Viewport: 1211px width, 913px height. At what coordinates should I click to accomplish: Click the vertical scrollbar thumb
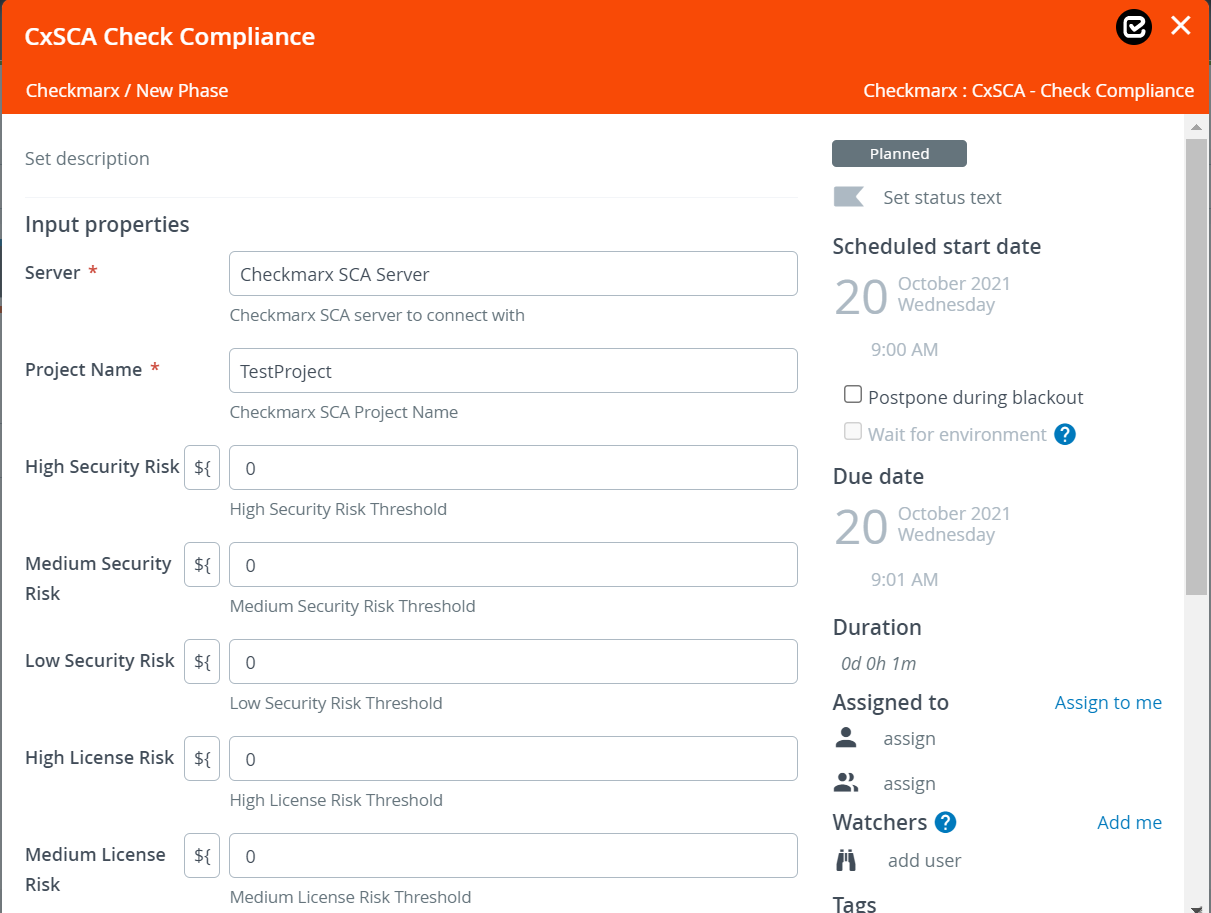point(1196,367)
